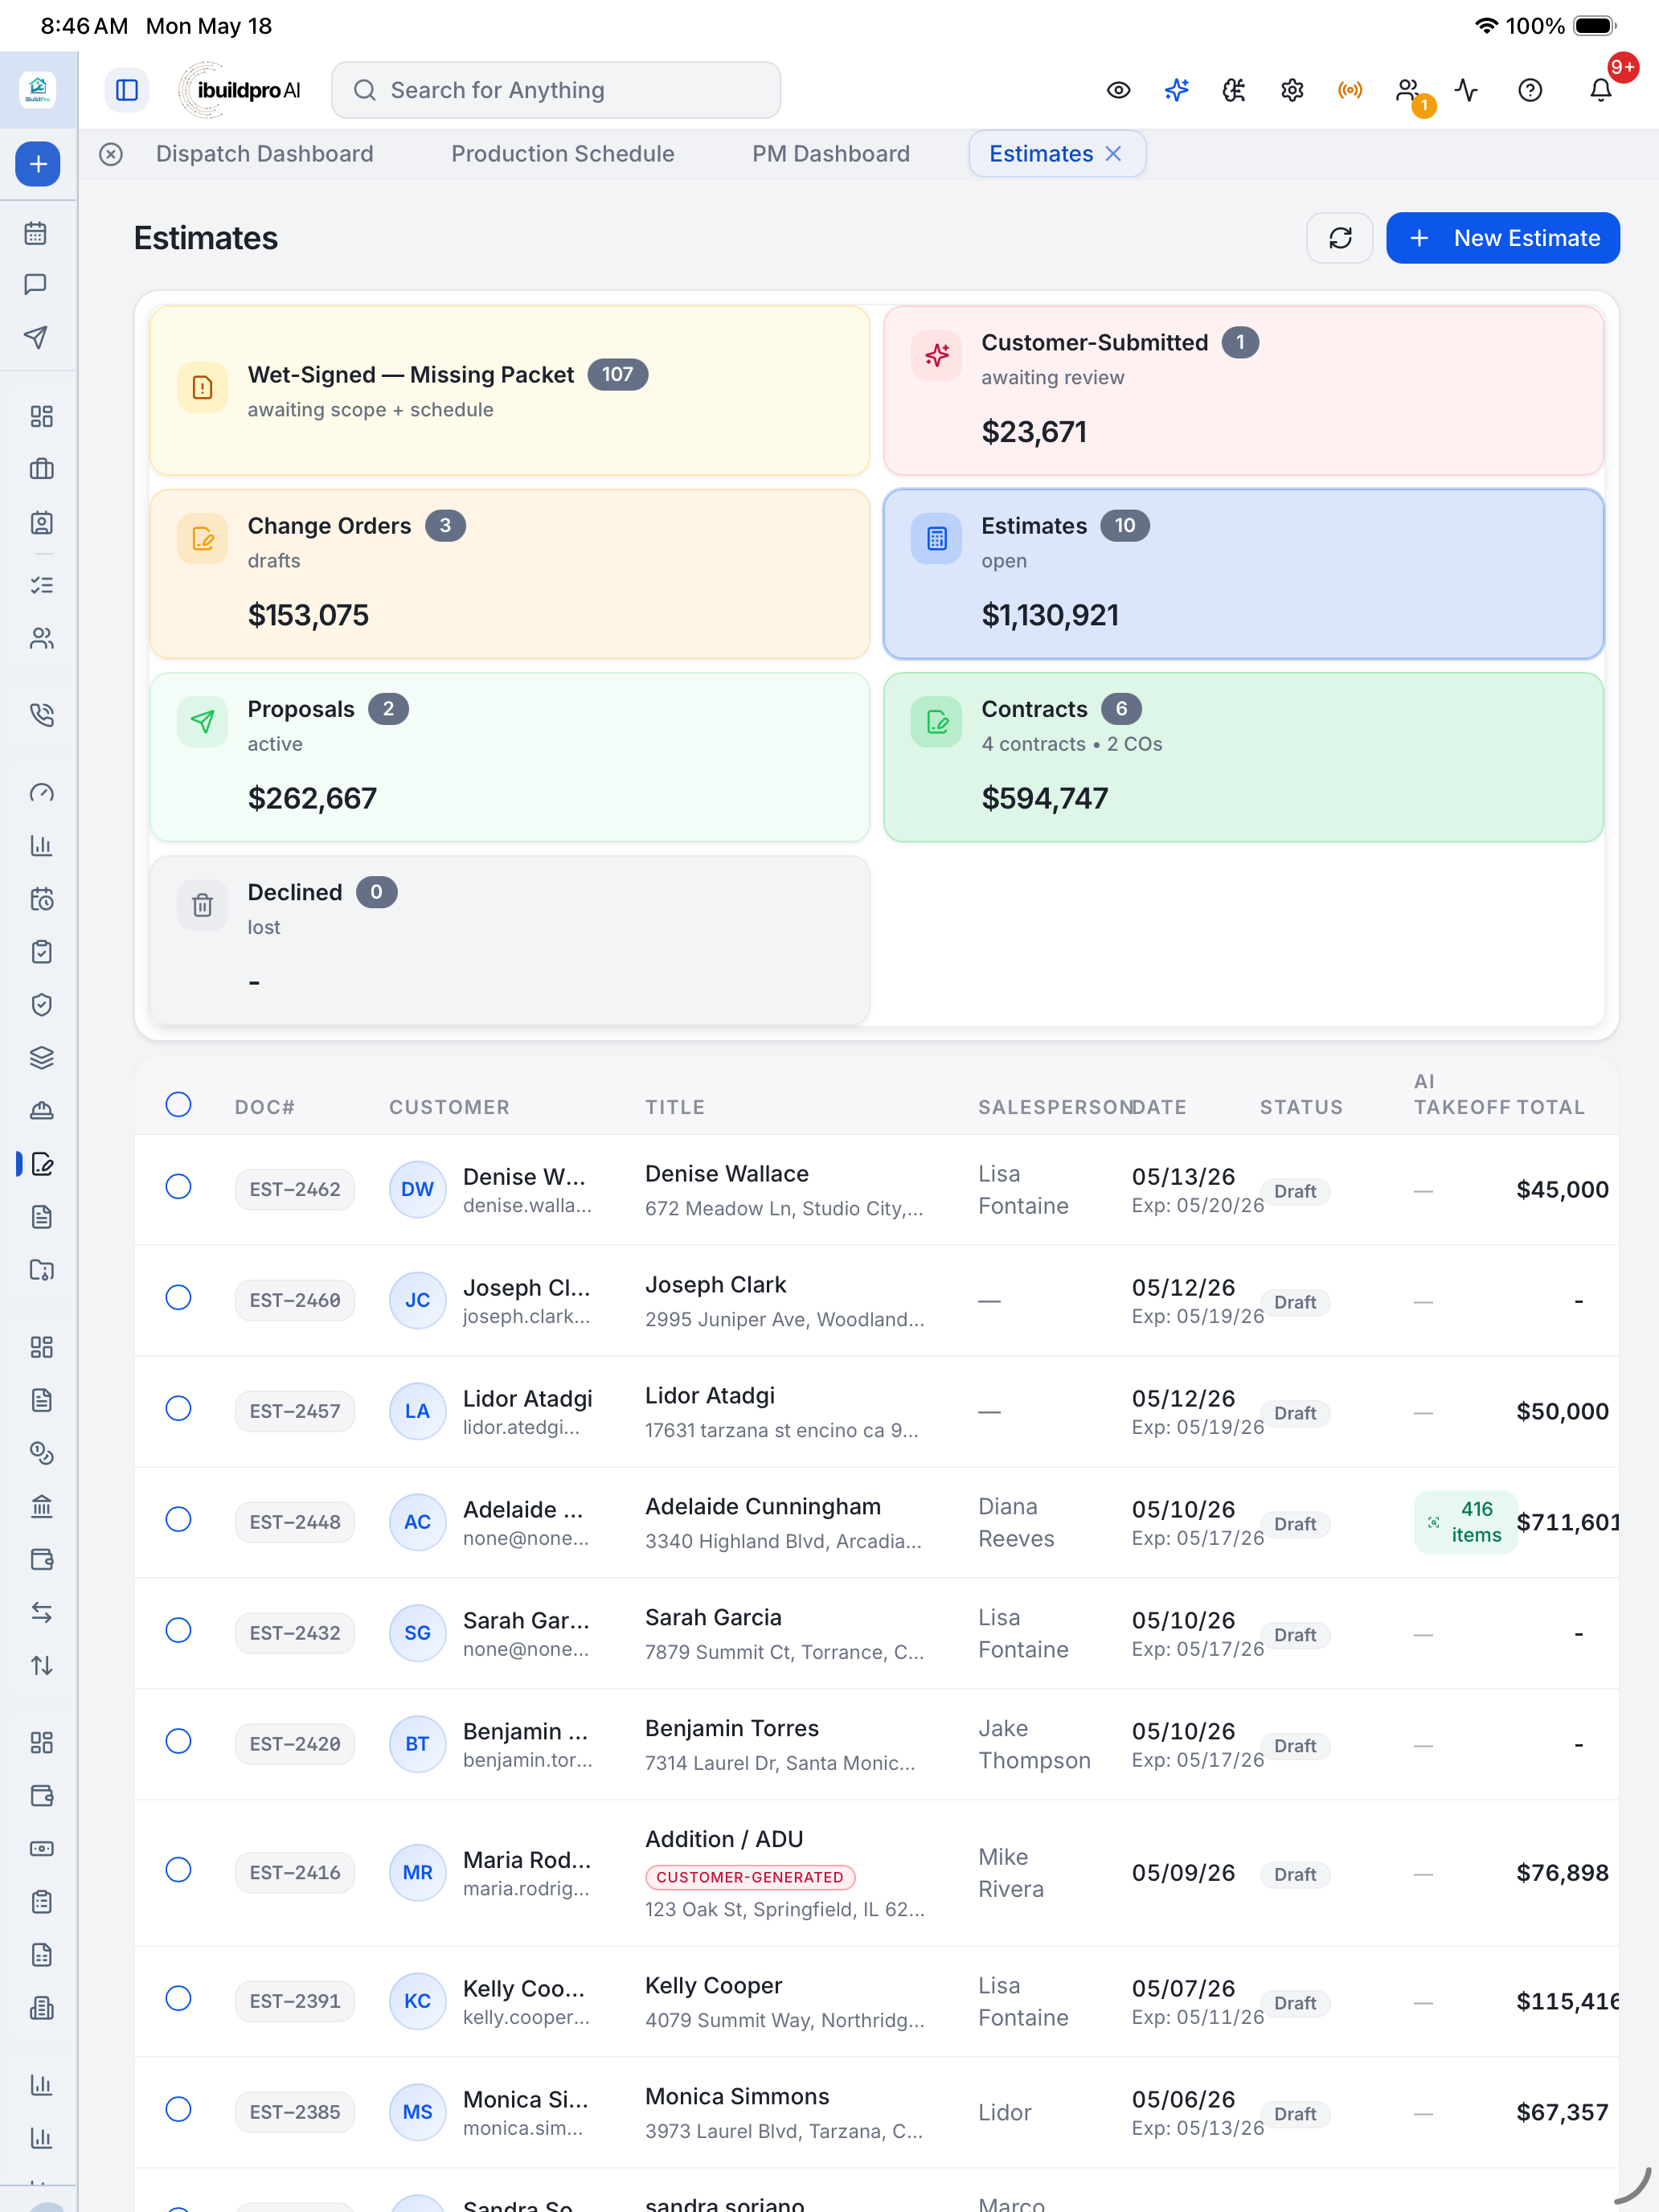Open the settings gear icon

coord(1292,90)
